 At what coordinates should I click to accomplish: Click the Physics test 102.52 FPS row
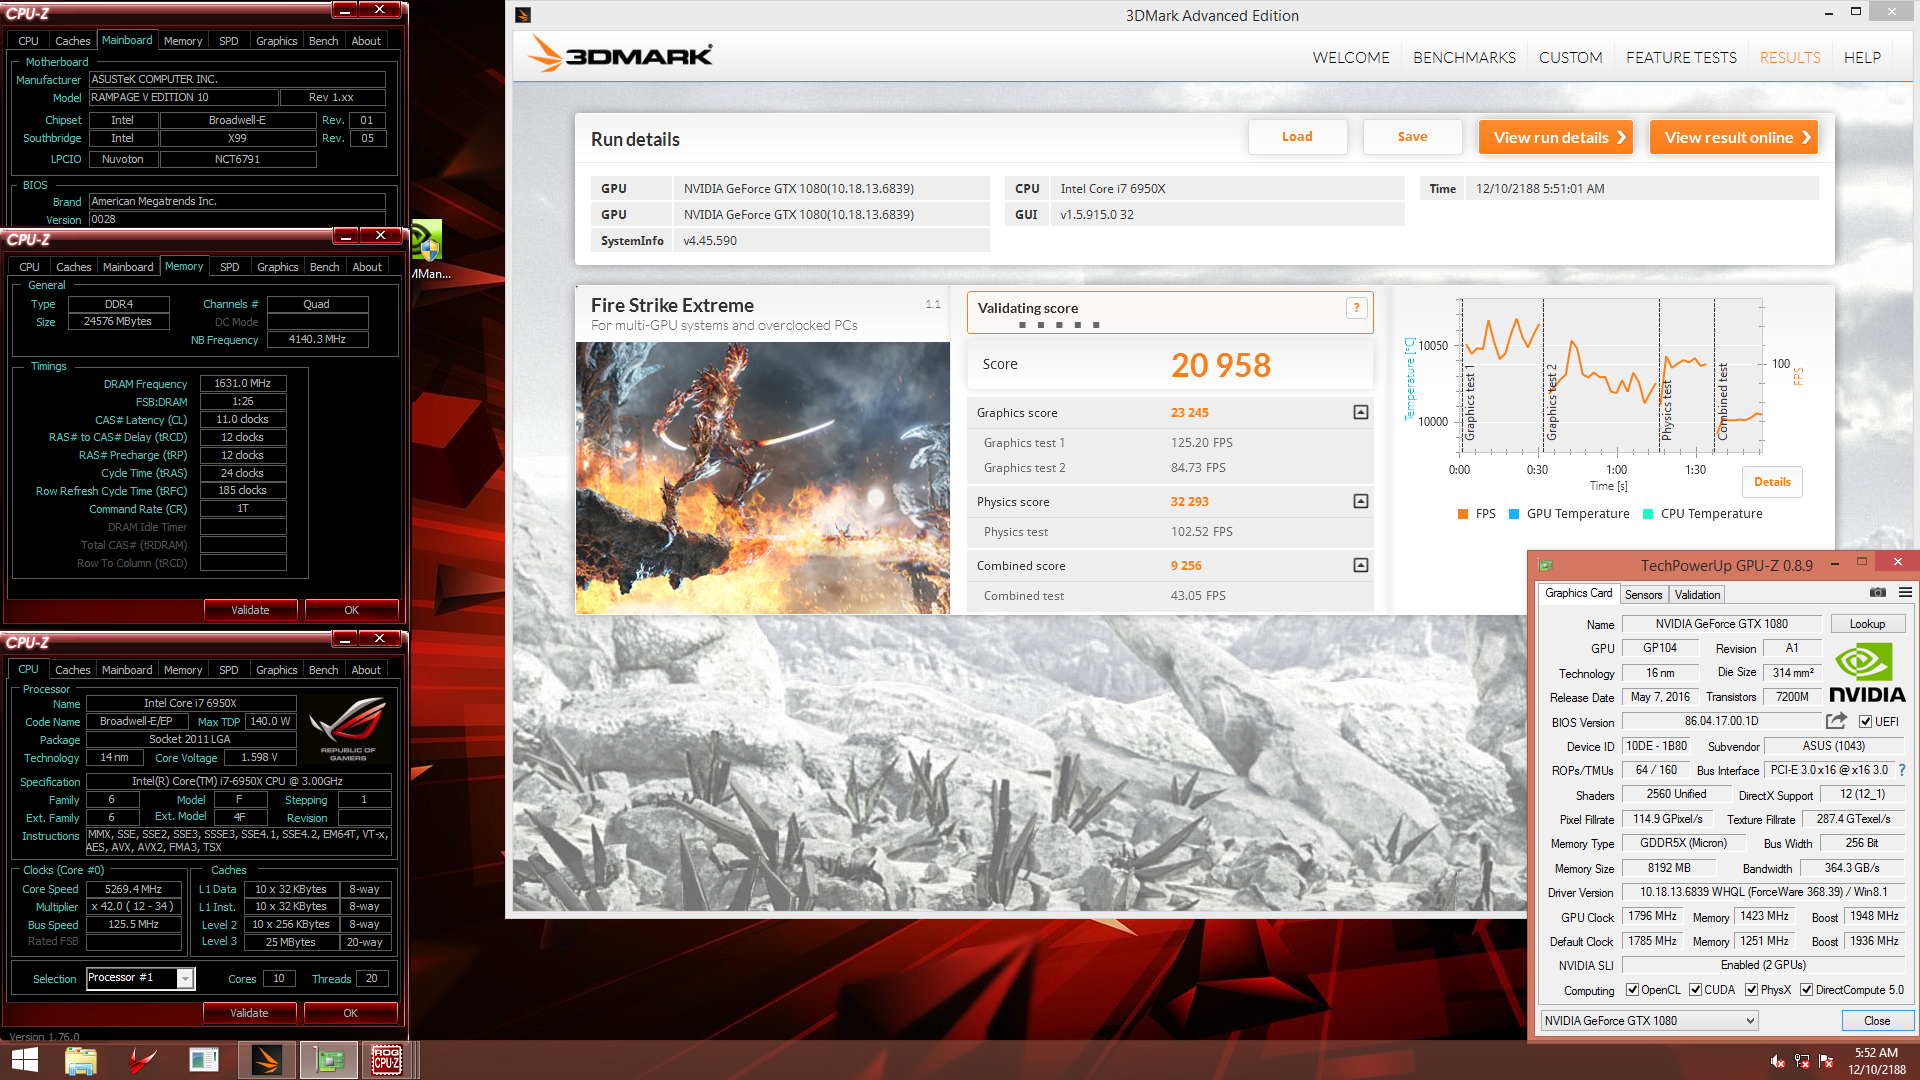tap(1170, 531)
